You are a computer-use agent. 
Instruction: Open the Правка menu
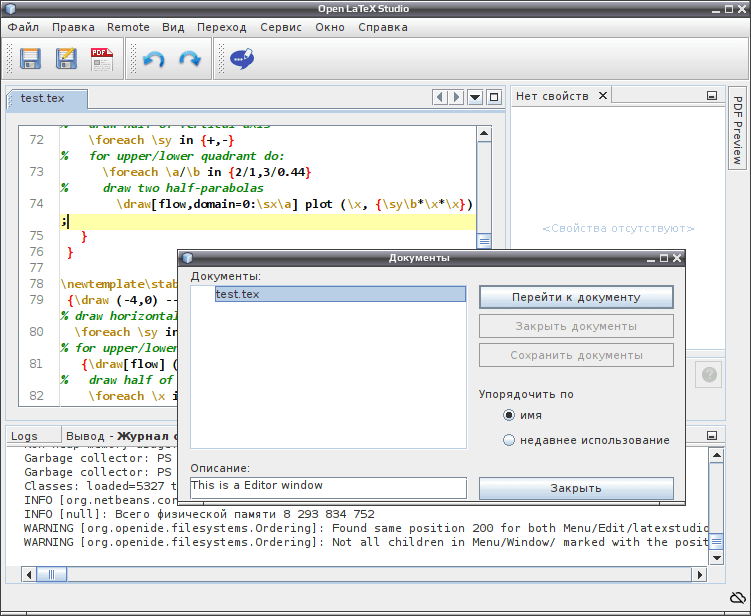pyautogui.click(x=73, y=27)
